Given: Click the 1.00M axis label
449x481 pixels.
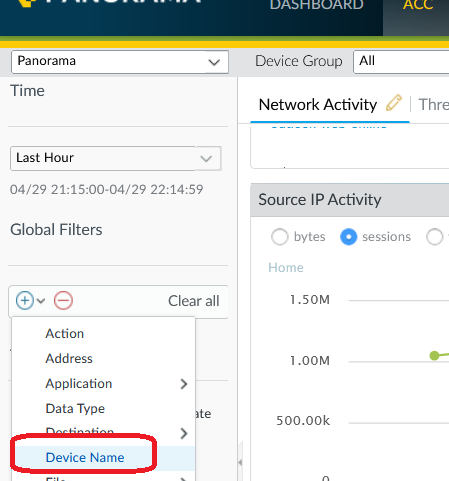Looking at the screenshot, I should pyautogui.click(x=310, y=361).
